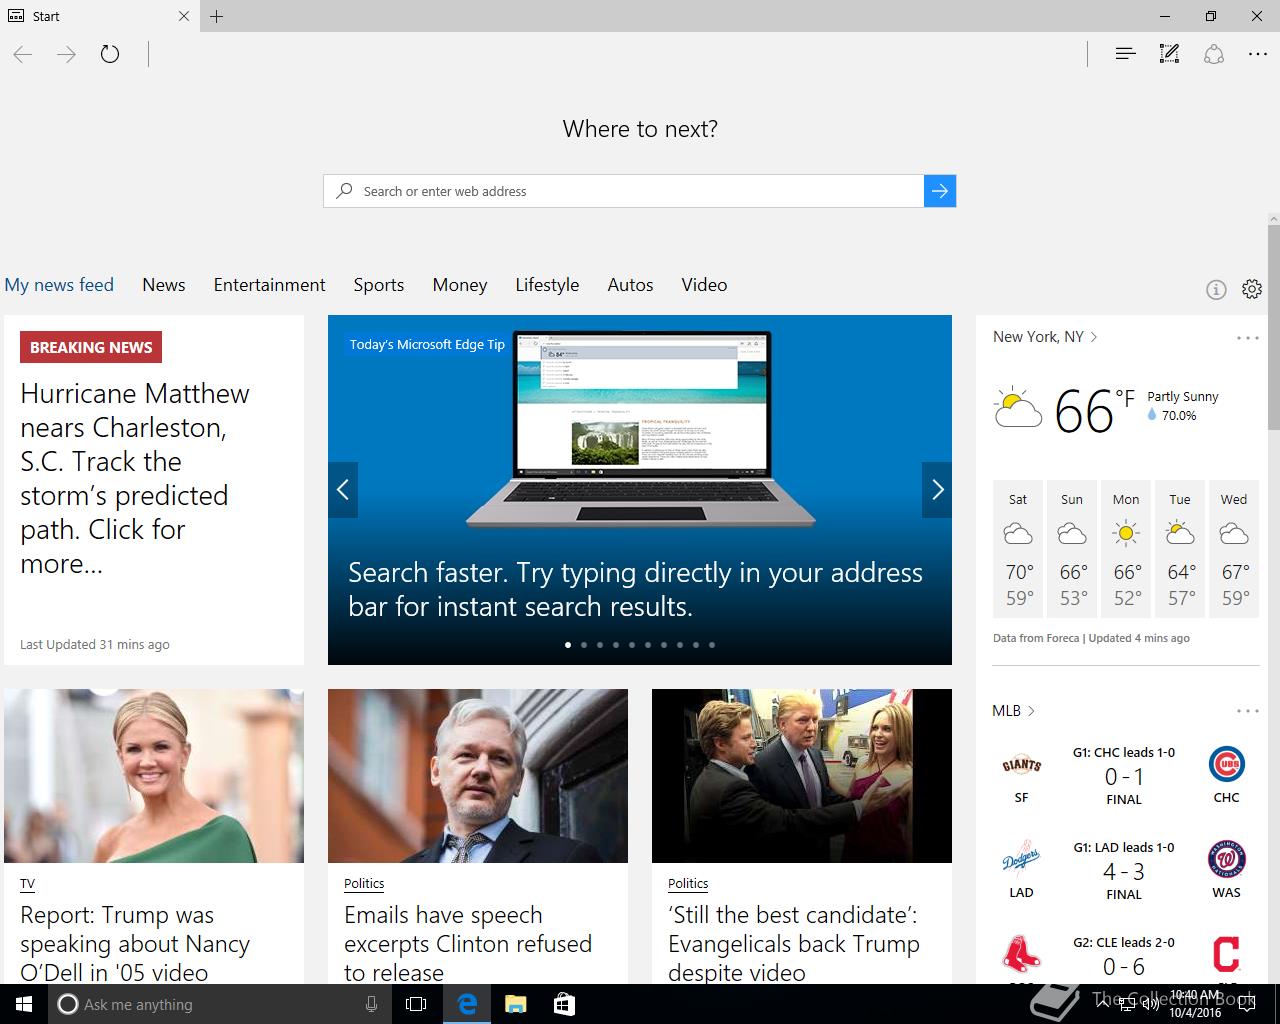The width and height of the screenshot is (1280, 1024).
Task: Open the LAD vs WAS 4-3 final score
Action: [1124, 872]
